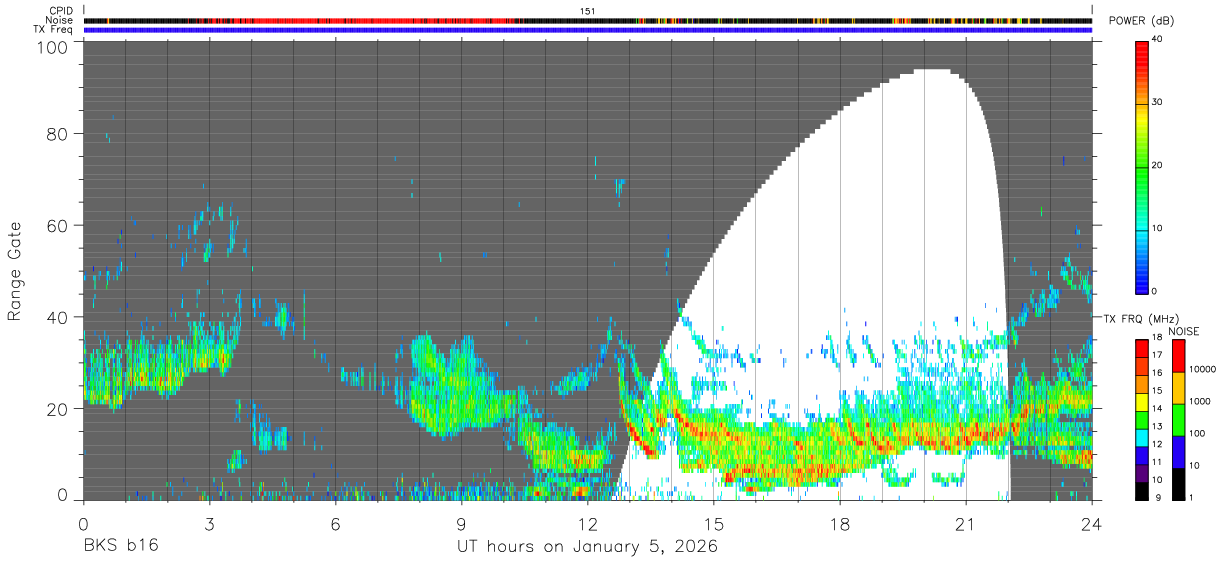This screenshot has height=567, width=1228.
Task: Click the red-and-black Noise strip above the plot
Action: pyautogui.click(x=588, y=20)
